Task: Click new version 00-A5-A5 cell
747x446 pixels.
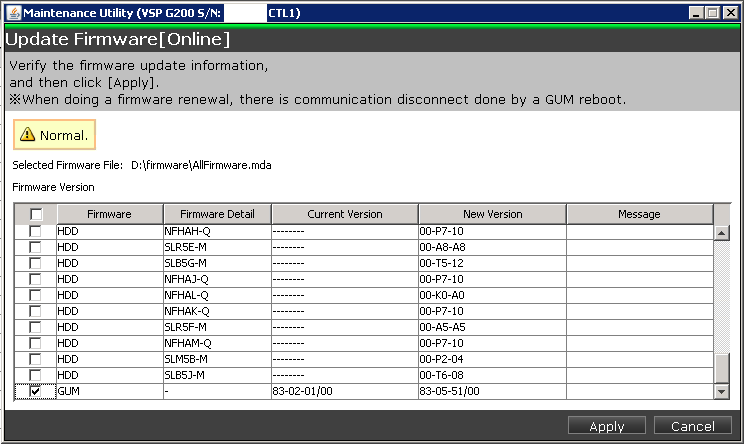Action: 493,327
